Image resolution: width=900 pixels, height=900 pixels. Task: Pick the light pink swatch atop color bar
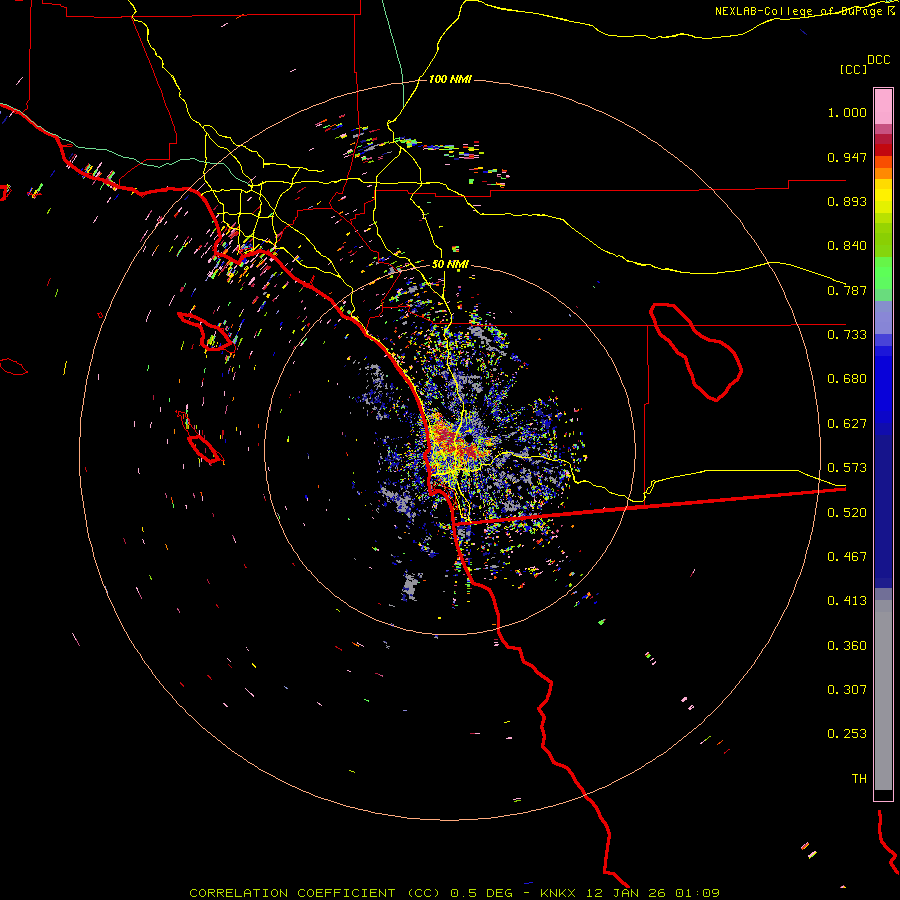tap(883, 106)
